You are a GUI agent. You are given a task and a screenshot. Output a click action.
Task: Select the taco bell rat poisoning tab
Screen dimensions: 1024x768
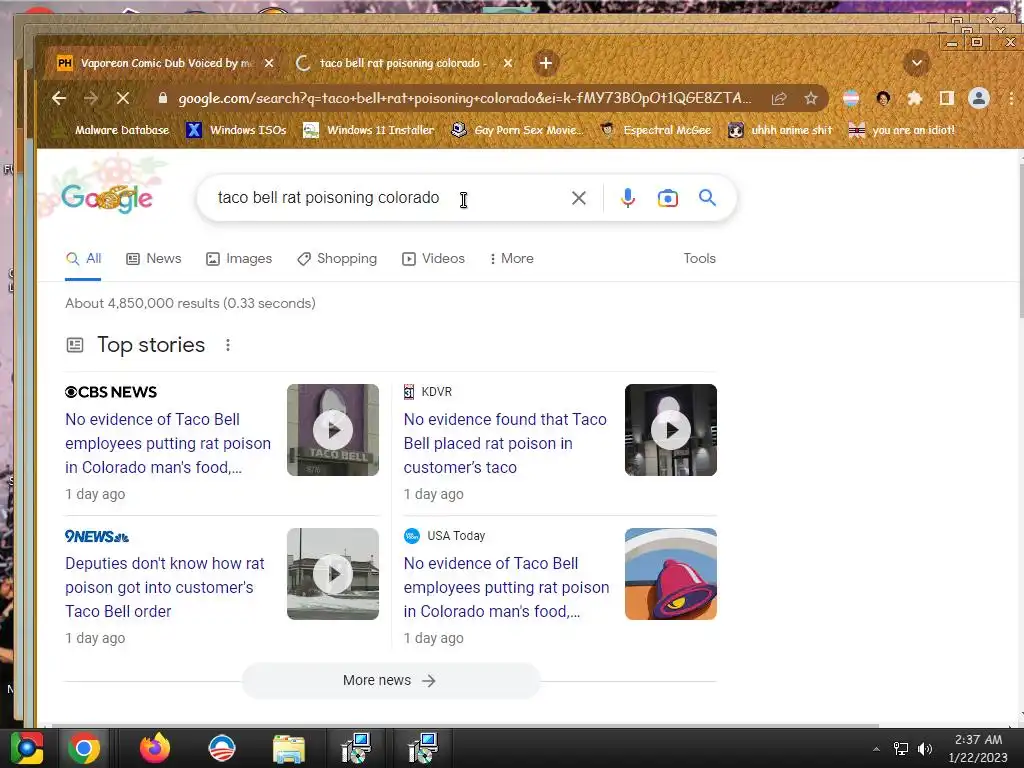point(403,63)
